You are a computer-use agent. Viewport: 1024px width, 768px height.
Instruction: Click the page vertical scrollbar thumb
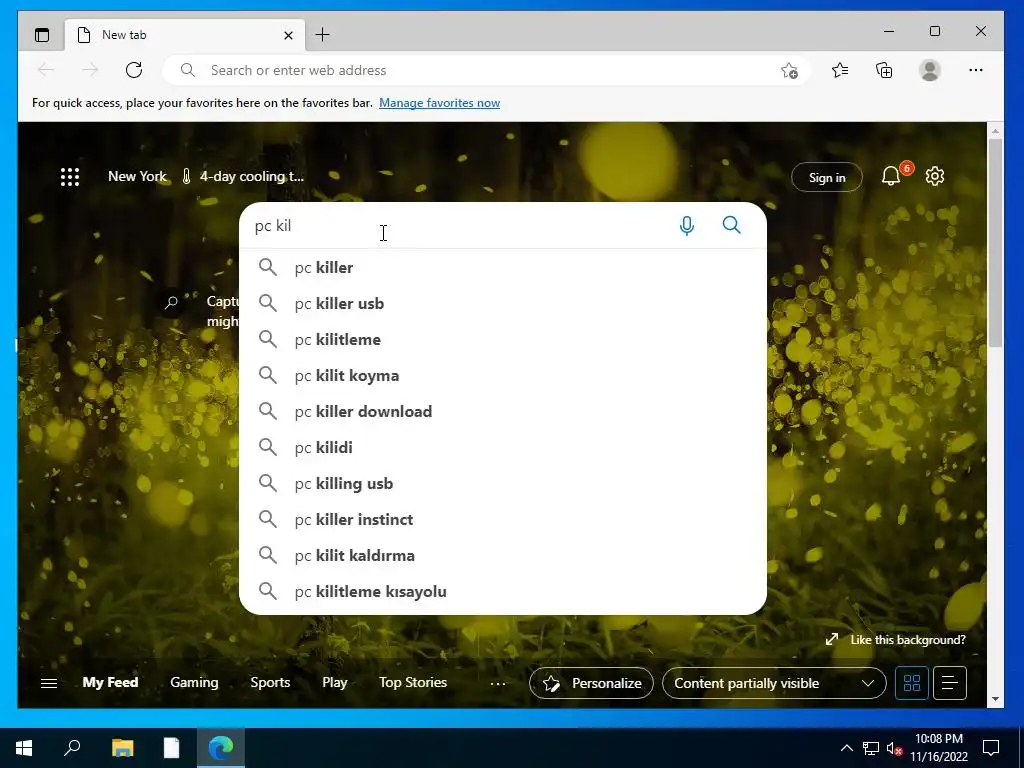click(995, 242)
